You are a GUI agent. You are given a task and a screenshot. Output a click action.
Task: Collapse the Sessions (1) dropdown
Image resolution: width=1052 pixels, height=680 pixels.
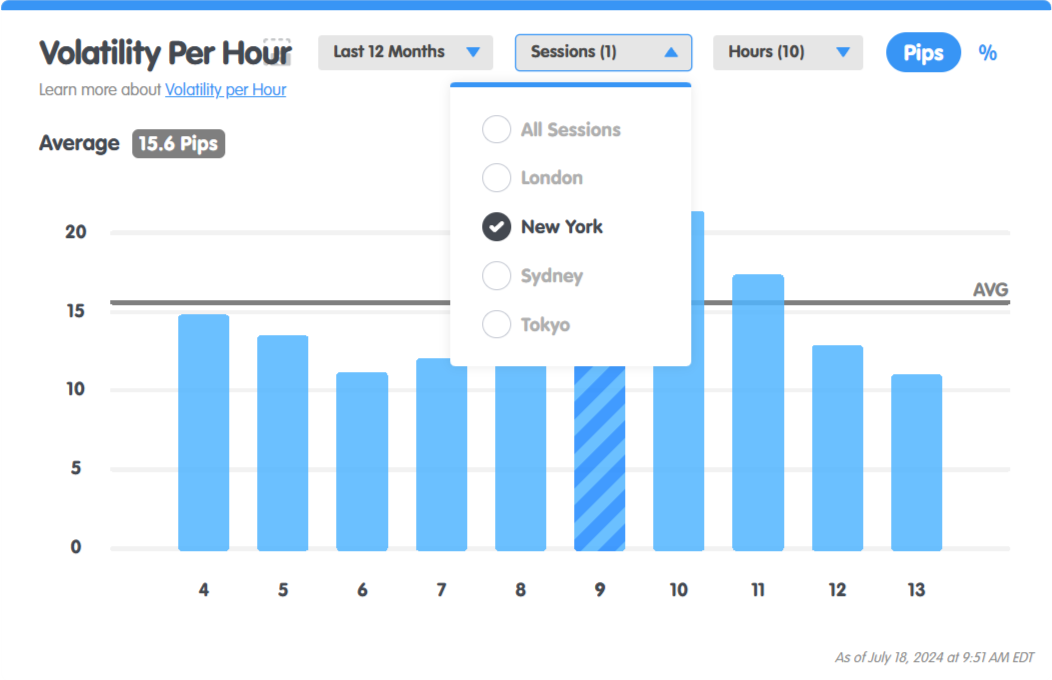click(x=603, y=52)
